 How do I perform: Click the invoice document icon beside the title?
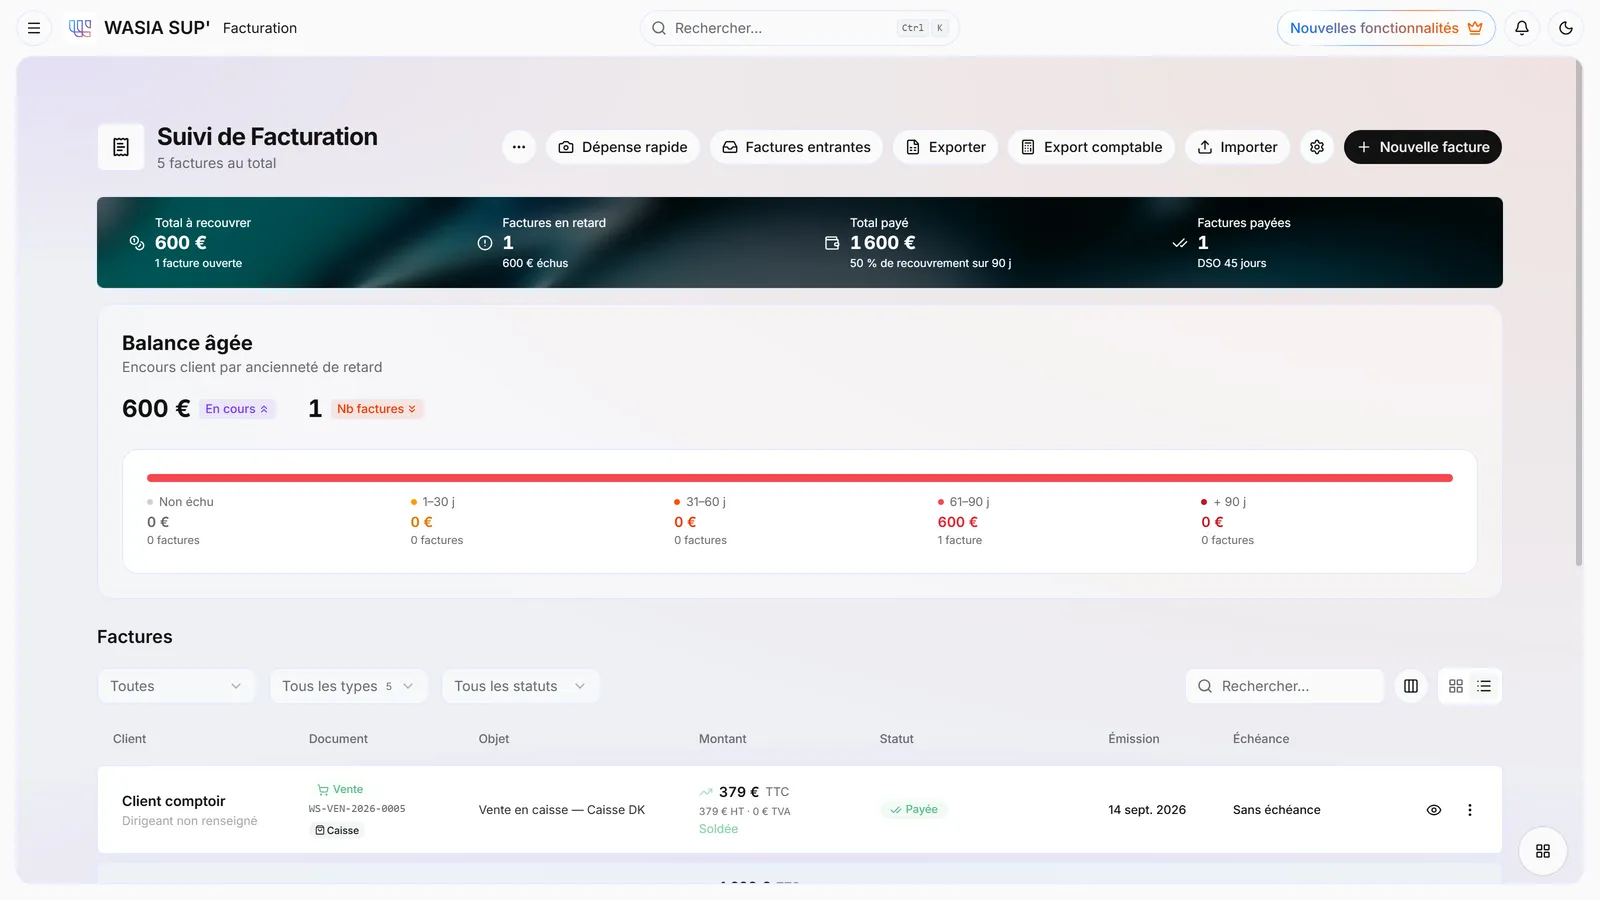[x=121, y=147]
